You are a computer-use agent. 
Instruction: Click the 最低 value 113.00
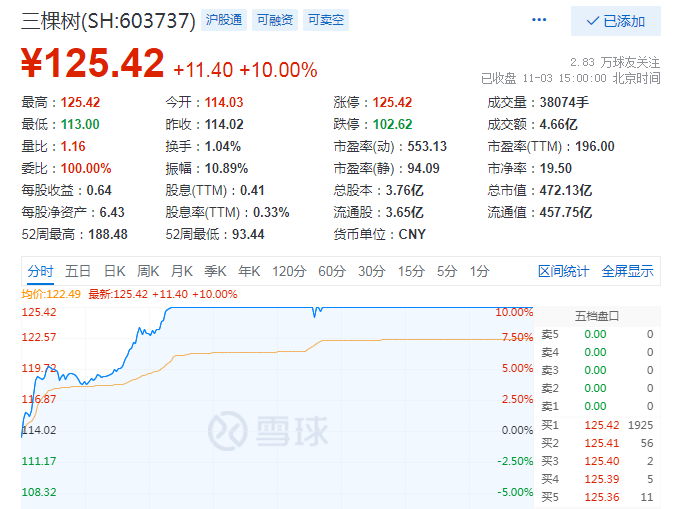80,124
